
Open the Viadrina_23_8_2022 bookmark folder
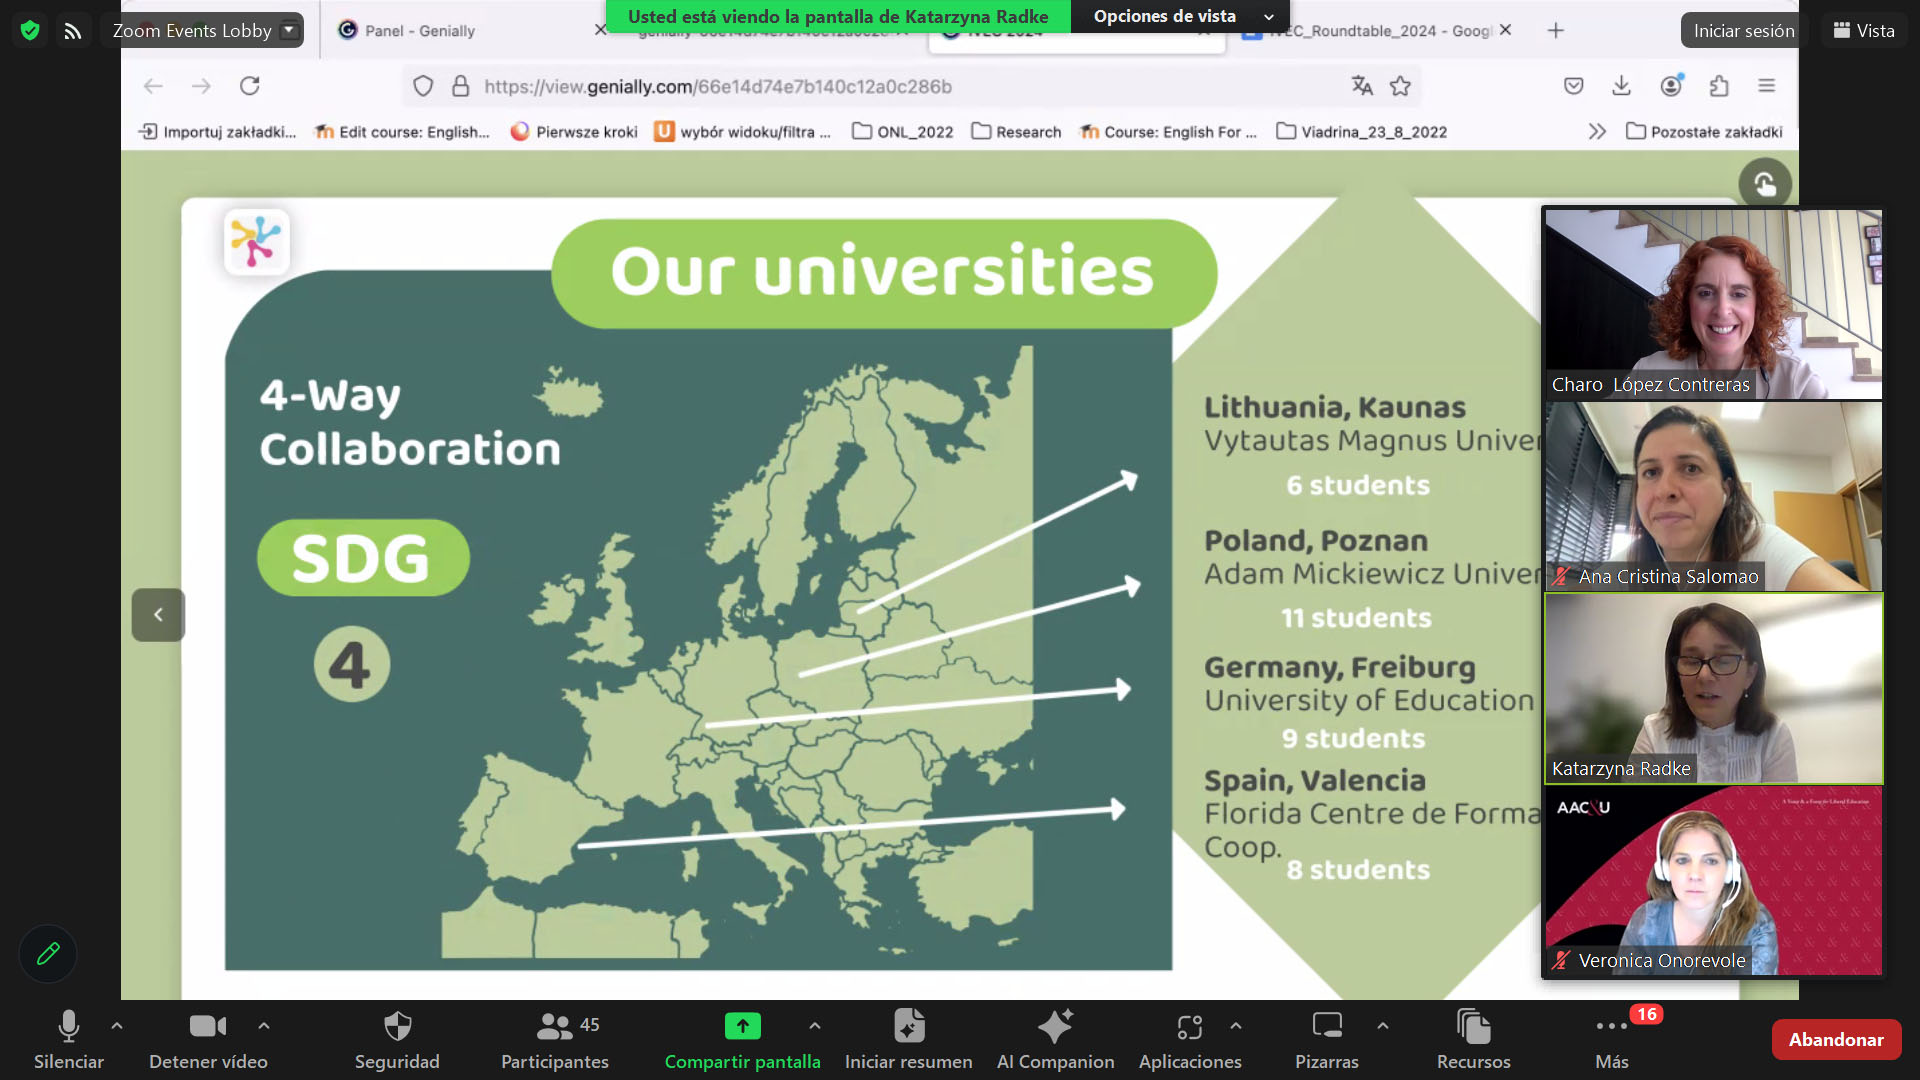1361,131
